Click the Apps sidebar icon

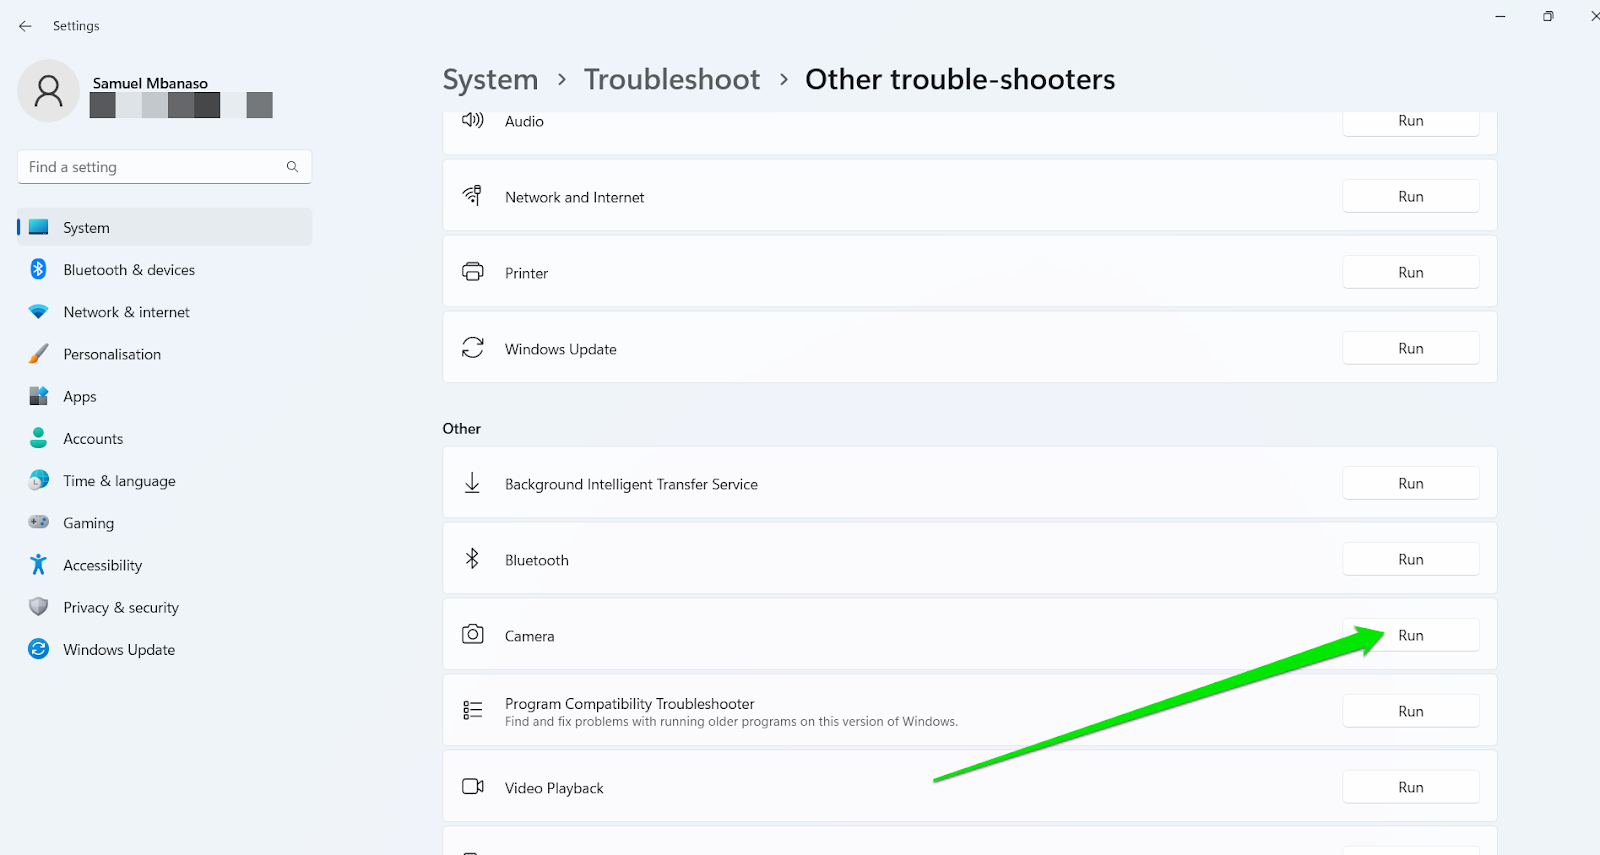coord(39,396)
